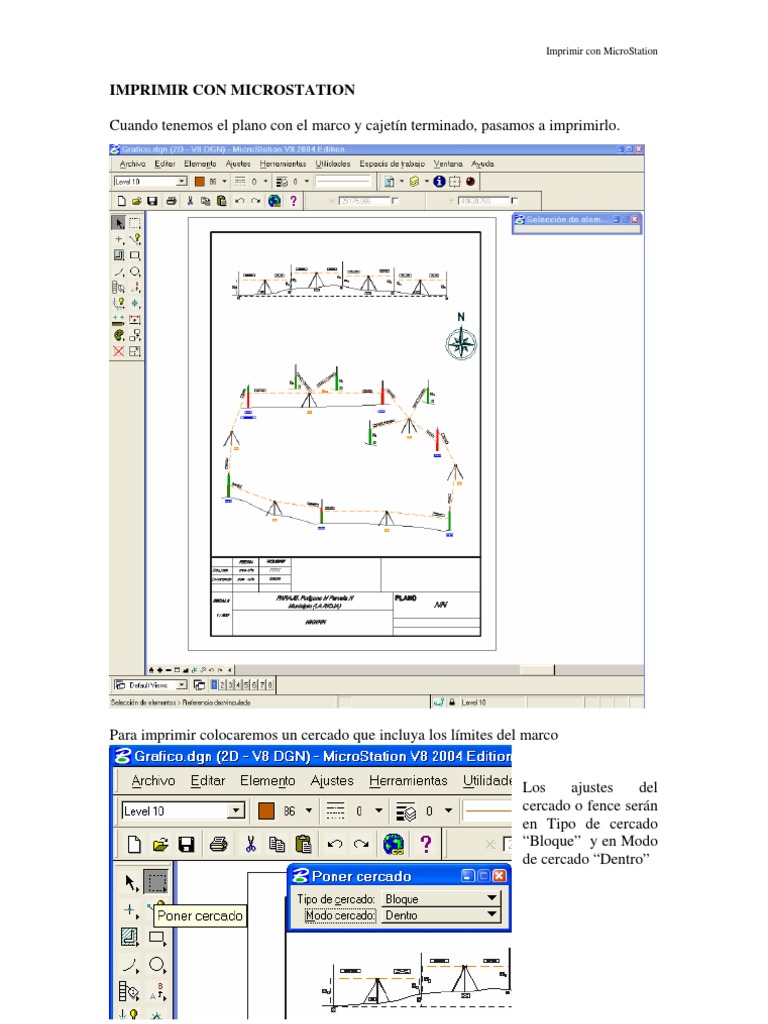
Task: Toggle view 6 button in upper window
Action: click(254, 685)
